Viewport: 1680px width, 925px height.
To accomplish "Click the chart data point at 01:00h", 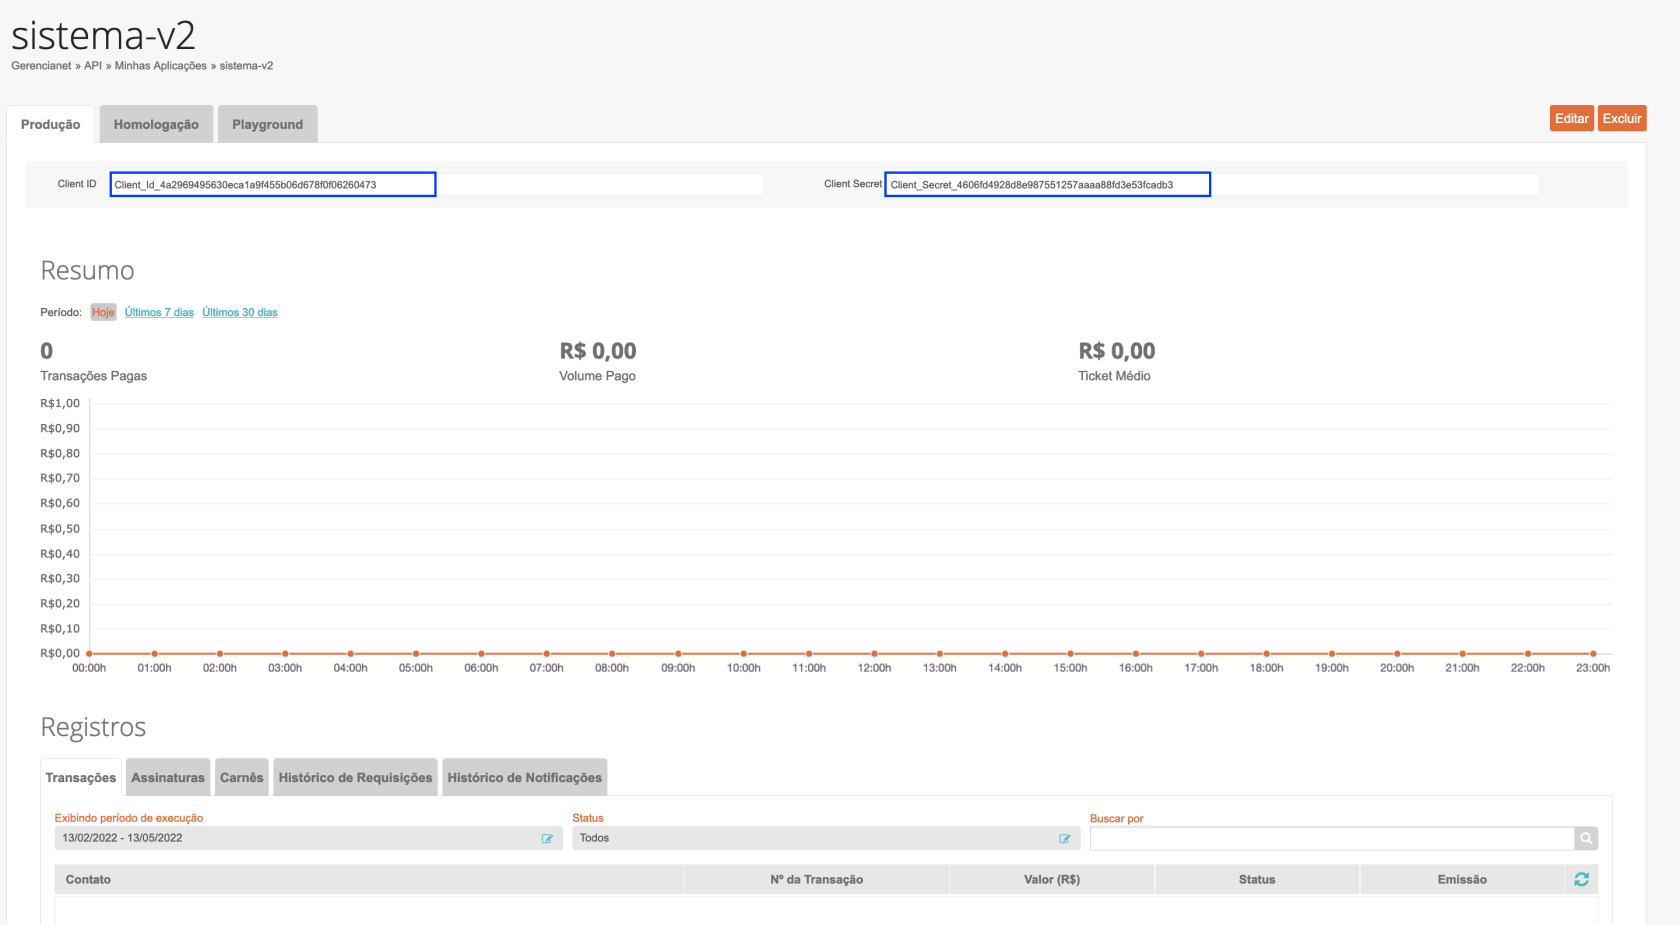I will [154, 653].
